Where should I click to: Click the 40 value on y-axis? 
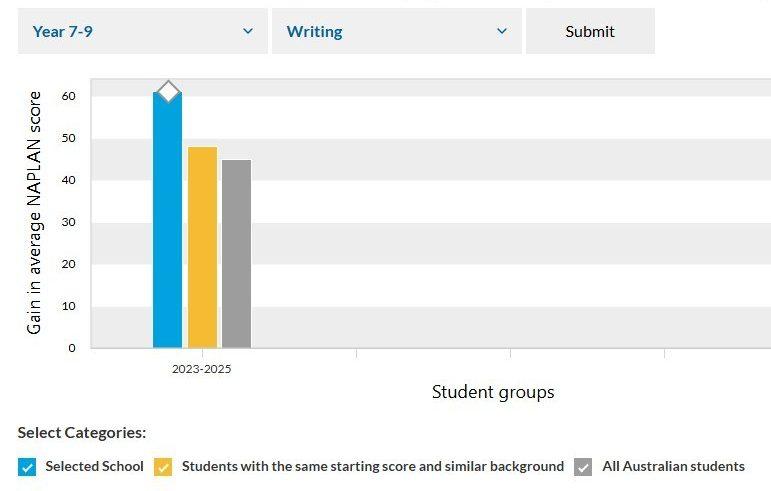point(69,180)
